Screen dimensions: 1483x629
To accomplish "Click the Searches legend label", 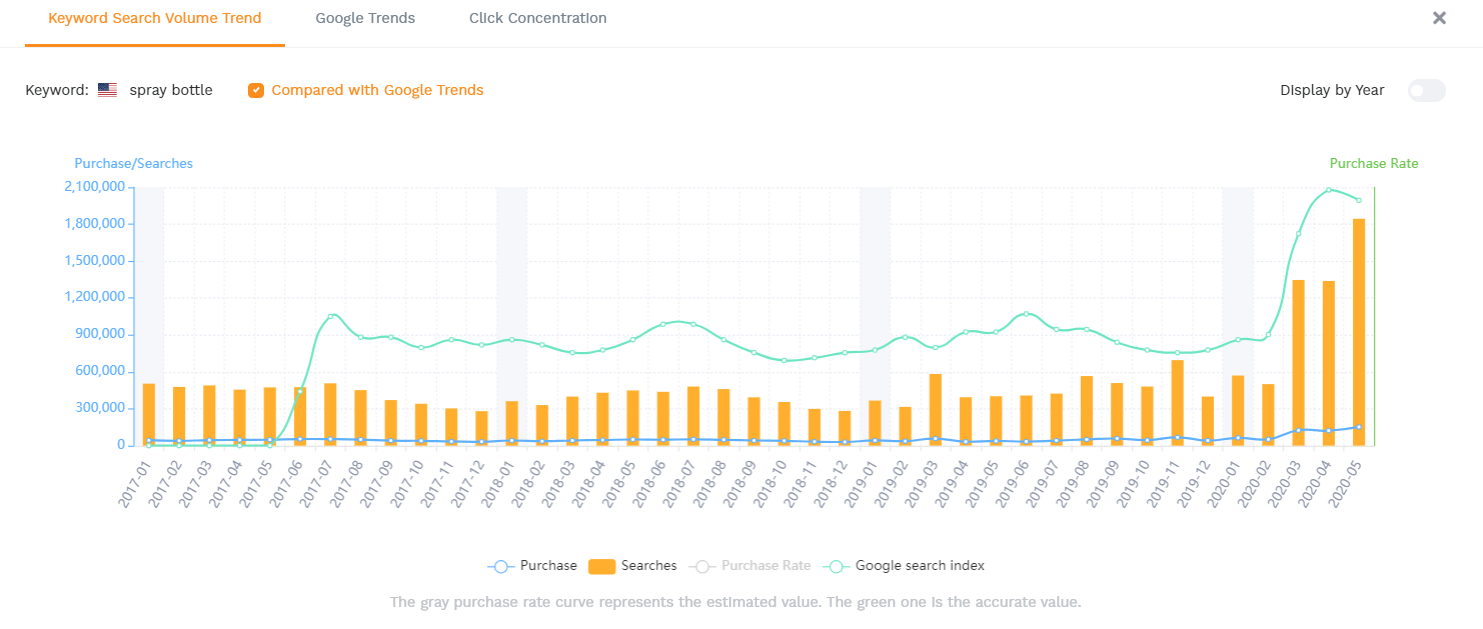I will point(649,566).
